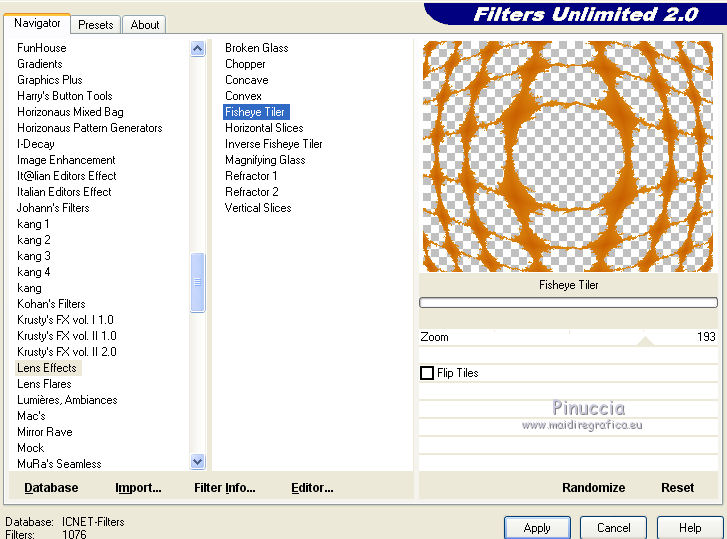Select the Graphics Plus category
This screenshot has width=727, height=539.
click(x=50, y=80)
